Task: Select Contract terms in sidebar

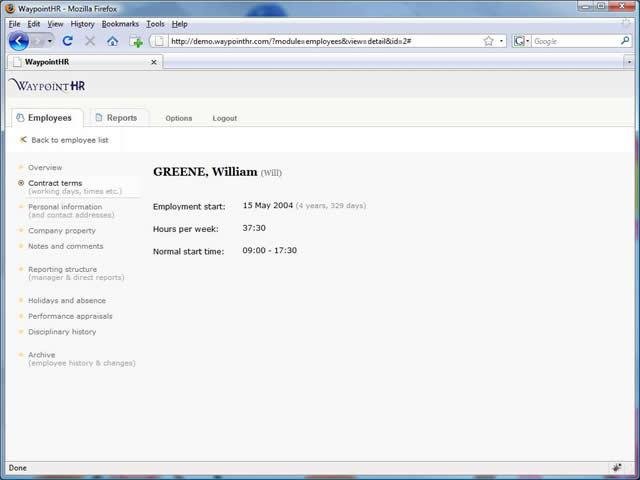Action: 55,183
